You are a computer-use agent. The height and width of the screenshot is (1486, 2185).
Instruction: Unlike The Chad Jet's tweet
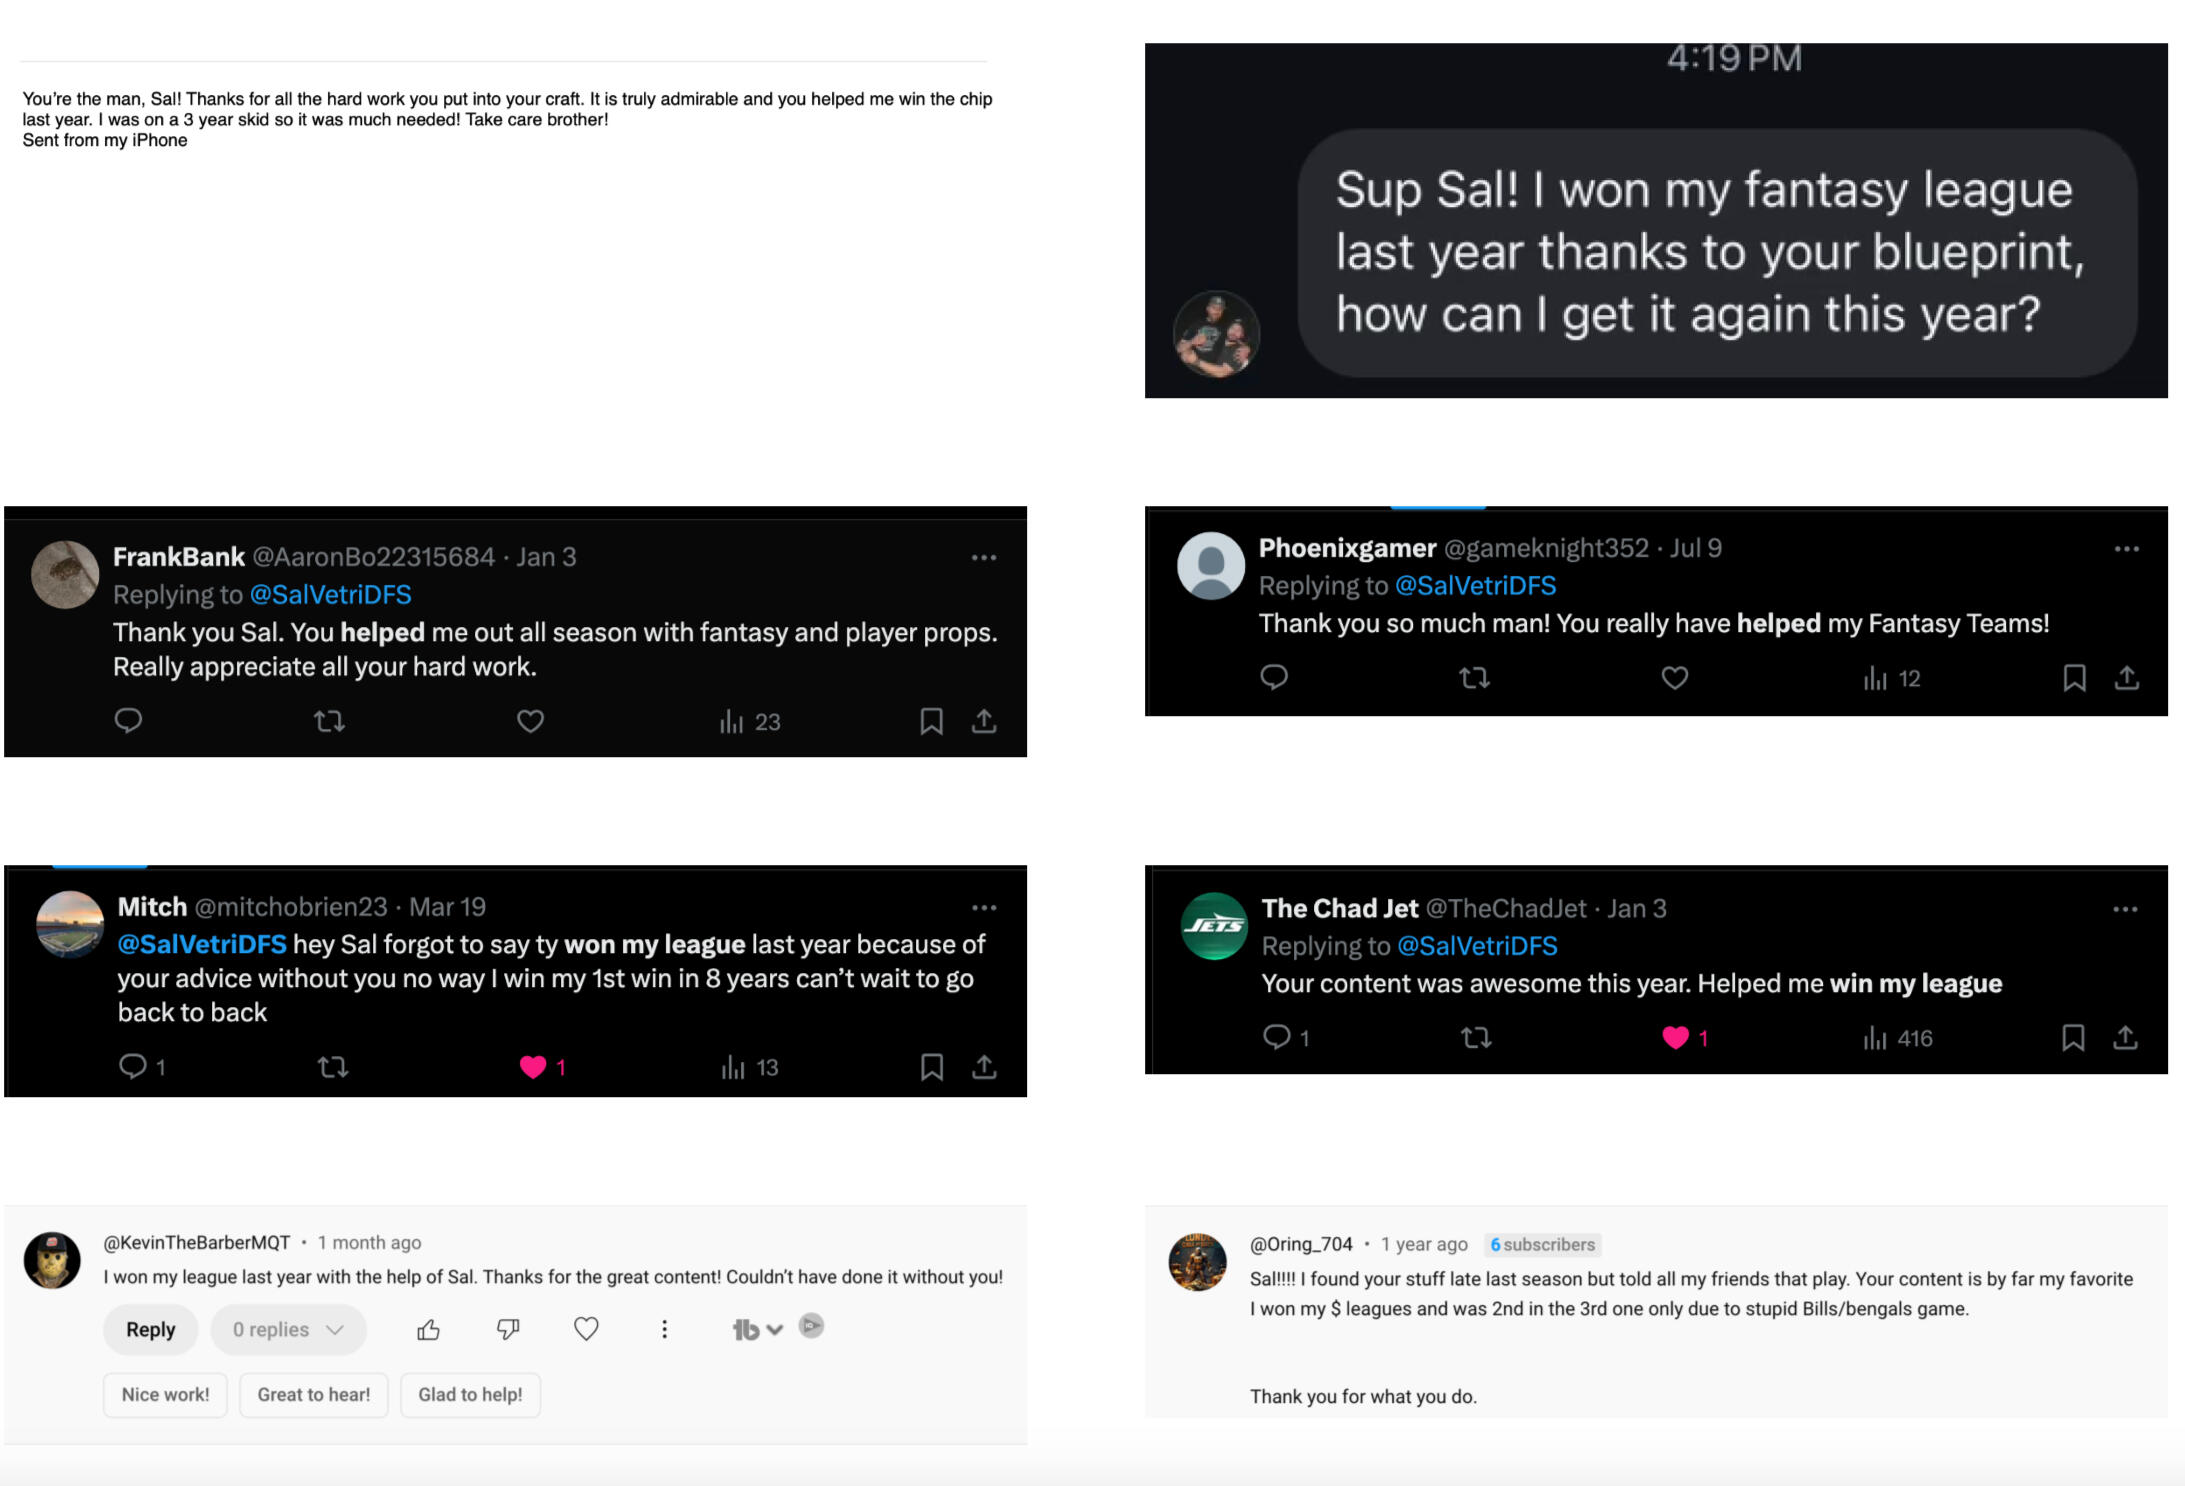tap(1676, 1038)
